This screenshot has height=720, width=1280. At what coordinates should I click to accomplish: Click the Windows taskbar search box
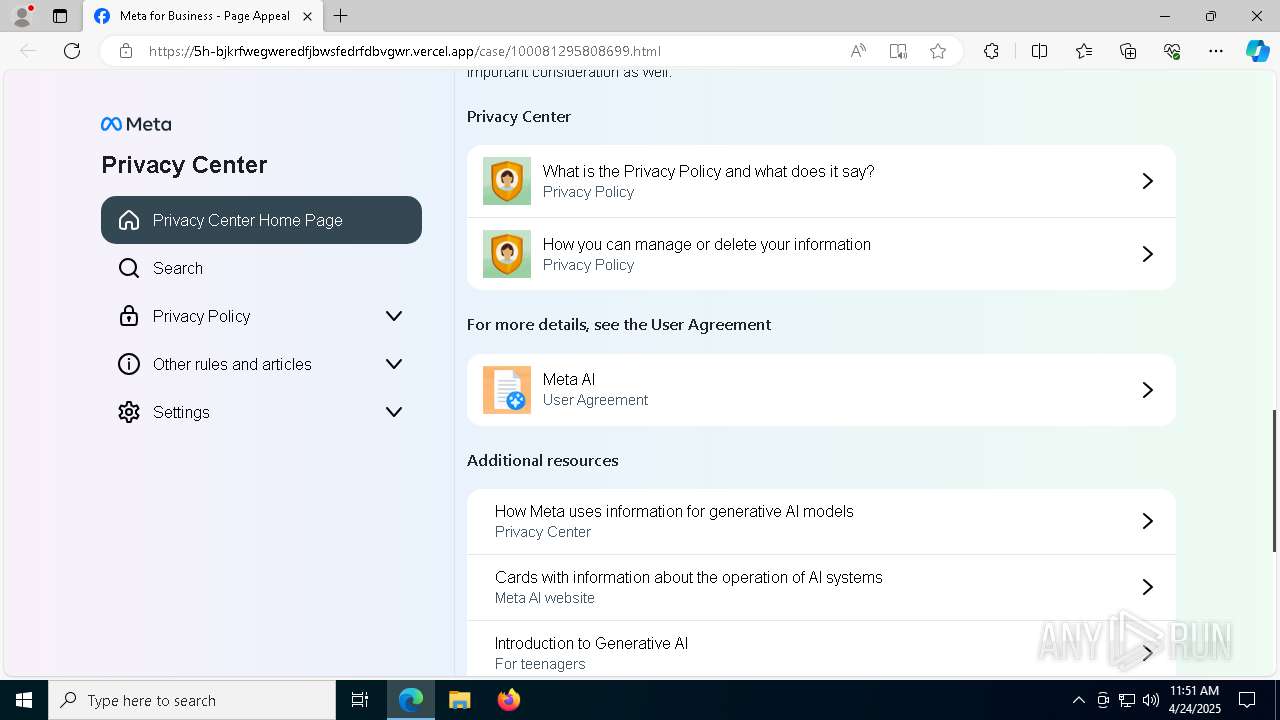tap(192, 700)
